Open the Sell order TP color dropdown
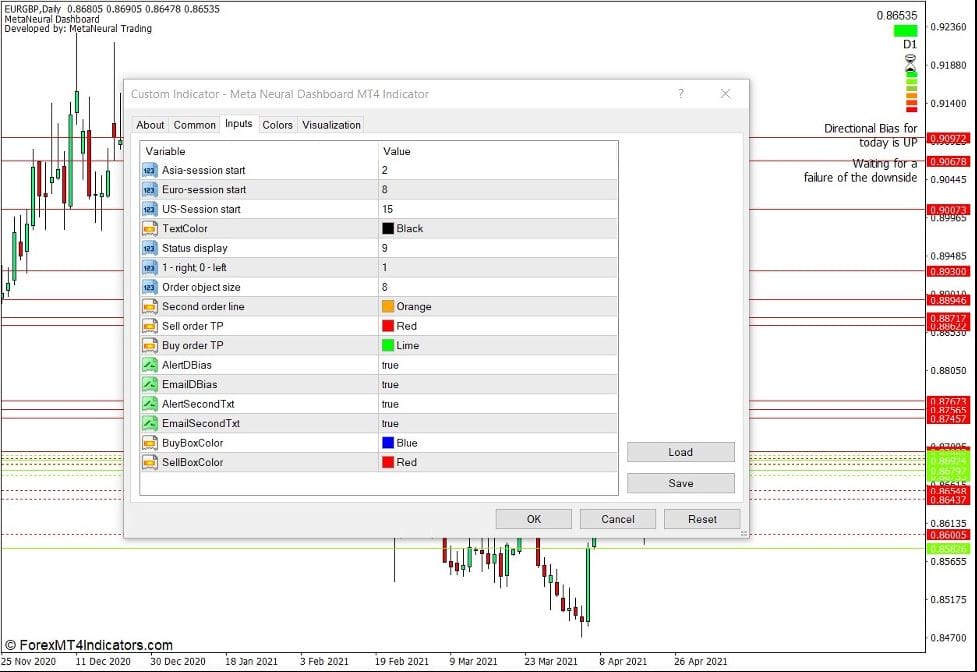This screenshot has height=672, width=977. 450,325
